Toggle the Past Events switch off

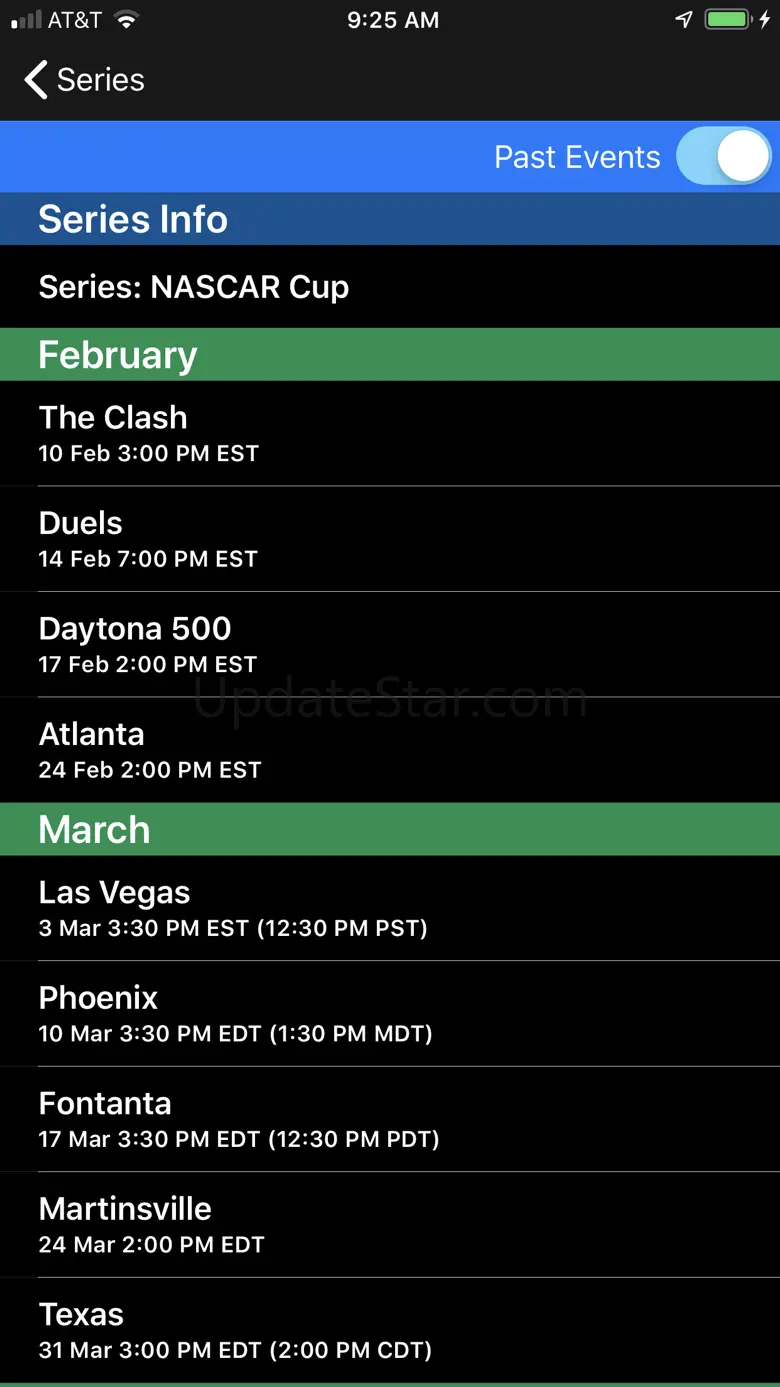coord(724,157)
